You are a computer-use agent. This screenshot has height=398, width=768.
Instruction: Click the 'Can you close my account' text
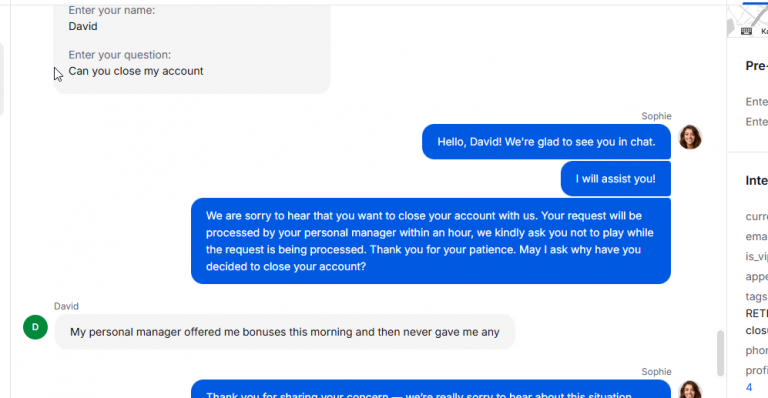coord(136,71)
